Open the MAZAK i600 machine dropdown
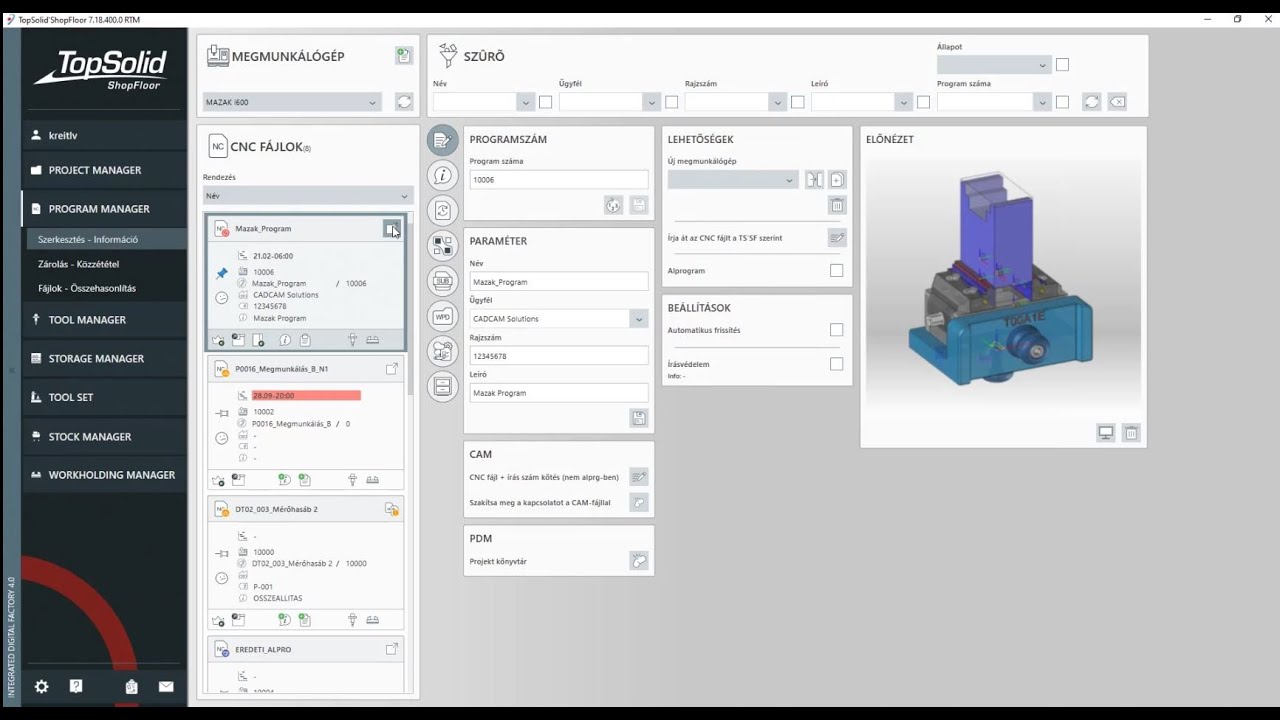Viewport: 1280px width, 720px height. tap(292, 102)
